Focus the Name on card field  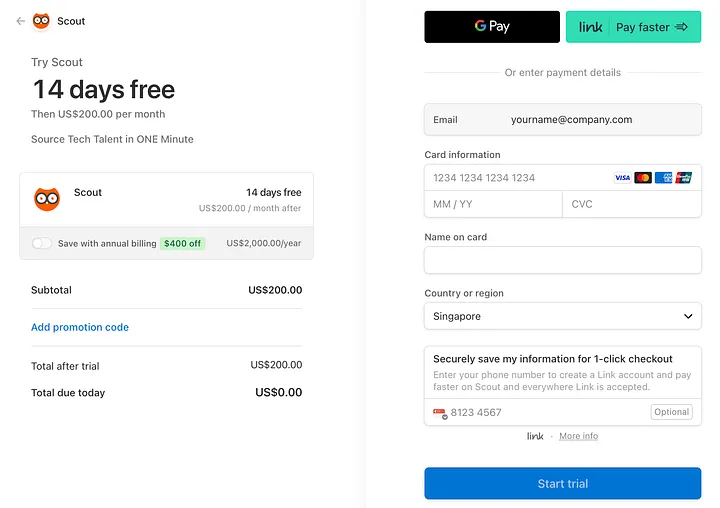click(563, 260)
